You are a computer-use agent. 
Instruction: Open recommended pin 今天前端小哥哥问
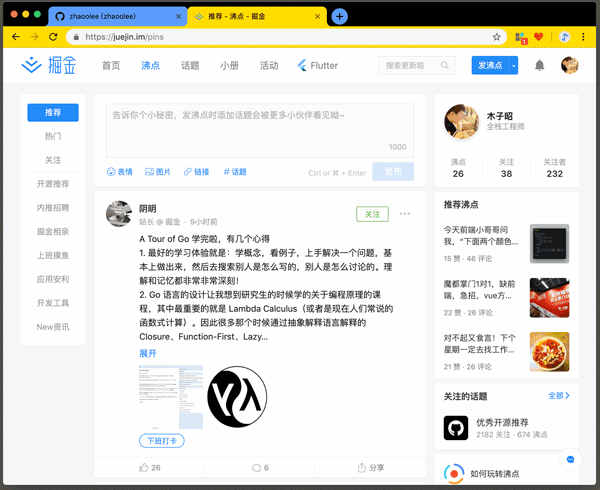(506, 244)
